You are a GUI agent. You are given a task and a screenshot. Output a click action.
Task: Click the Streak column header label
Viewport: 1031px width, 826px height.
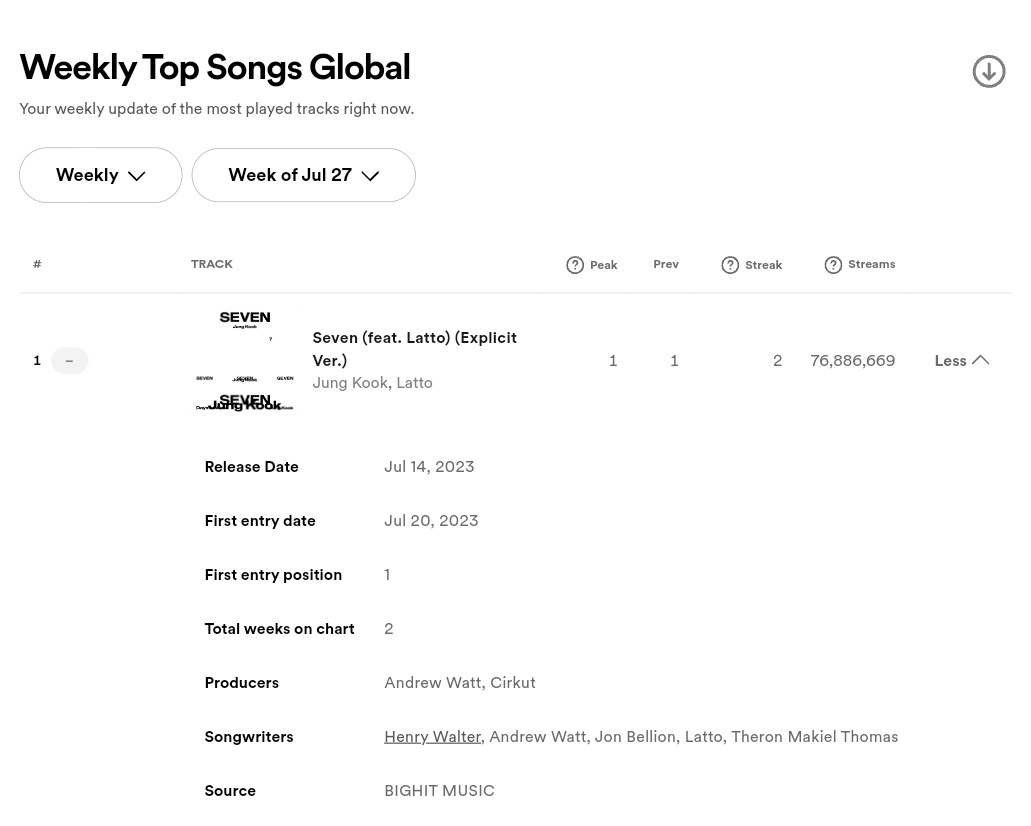763,265
